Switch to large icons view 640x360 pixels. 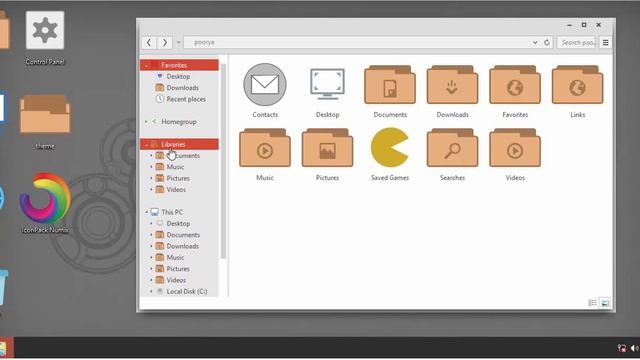point(605,302)
